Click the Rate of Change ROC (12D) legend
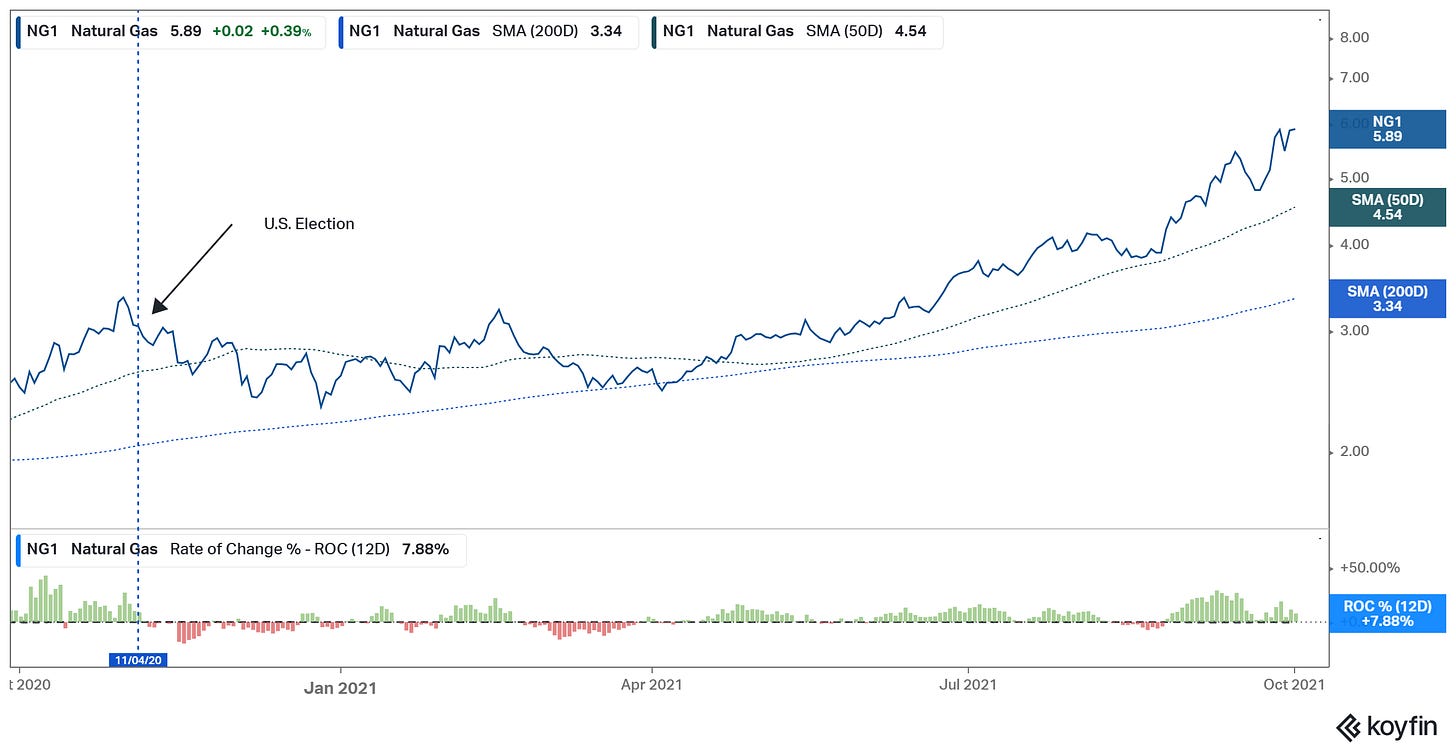Viewport: 1456px width, 752px height. click(x=241, y=549)
